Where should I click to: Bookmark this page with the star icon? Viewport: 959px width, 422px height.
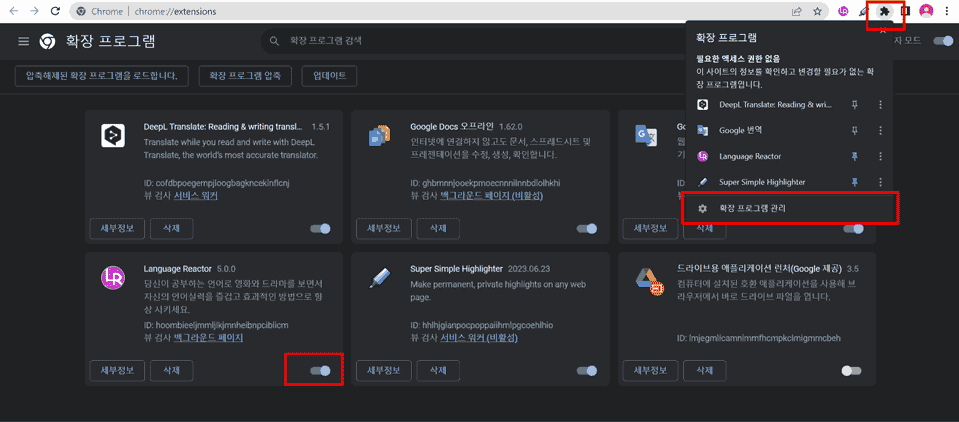tap(817, 11)
